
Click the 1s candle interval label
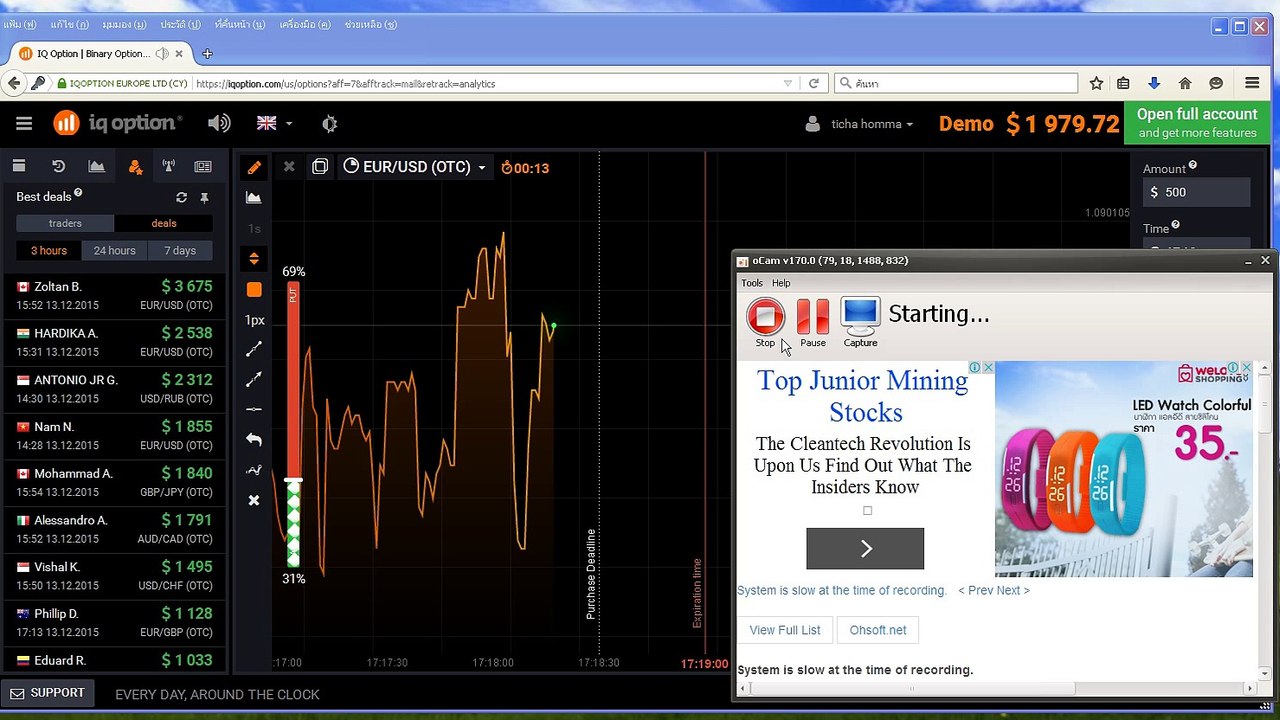pyautogui.click(x=254, y=228)
